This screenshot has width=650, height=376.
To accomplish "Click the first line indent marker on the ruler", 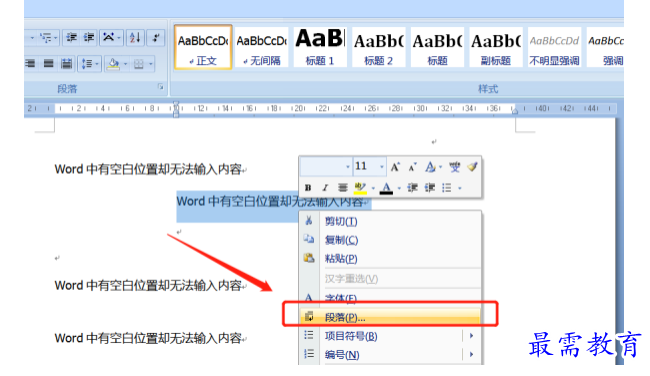I will pos(176,104).
